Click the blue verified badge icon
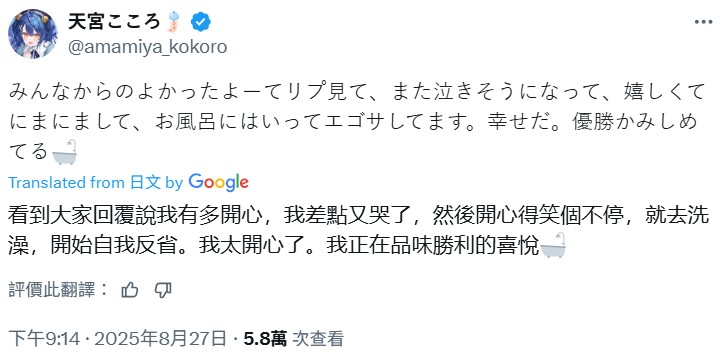The width and height of the screenshot is (727, 361). point(201,22)
